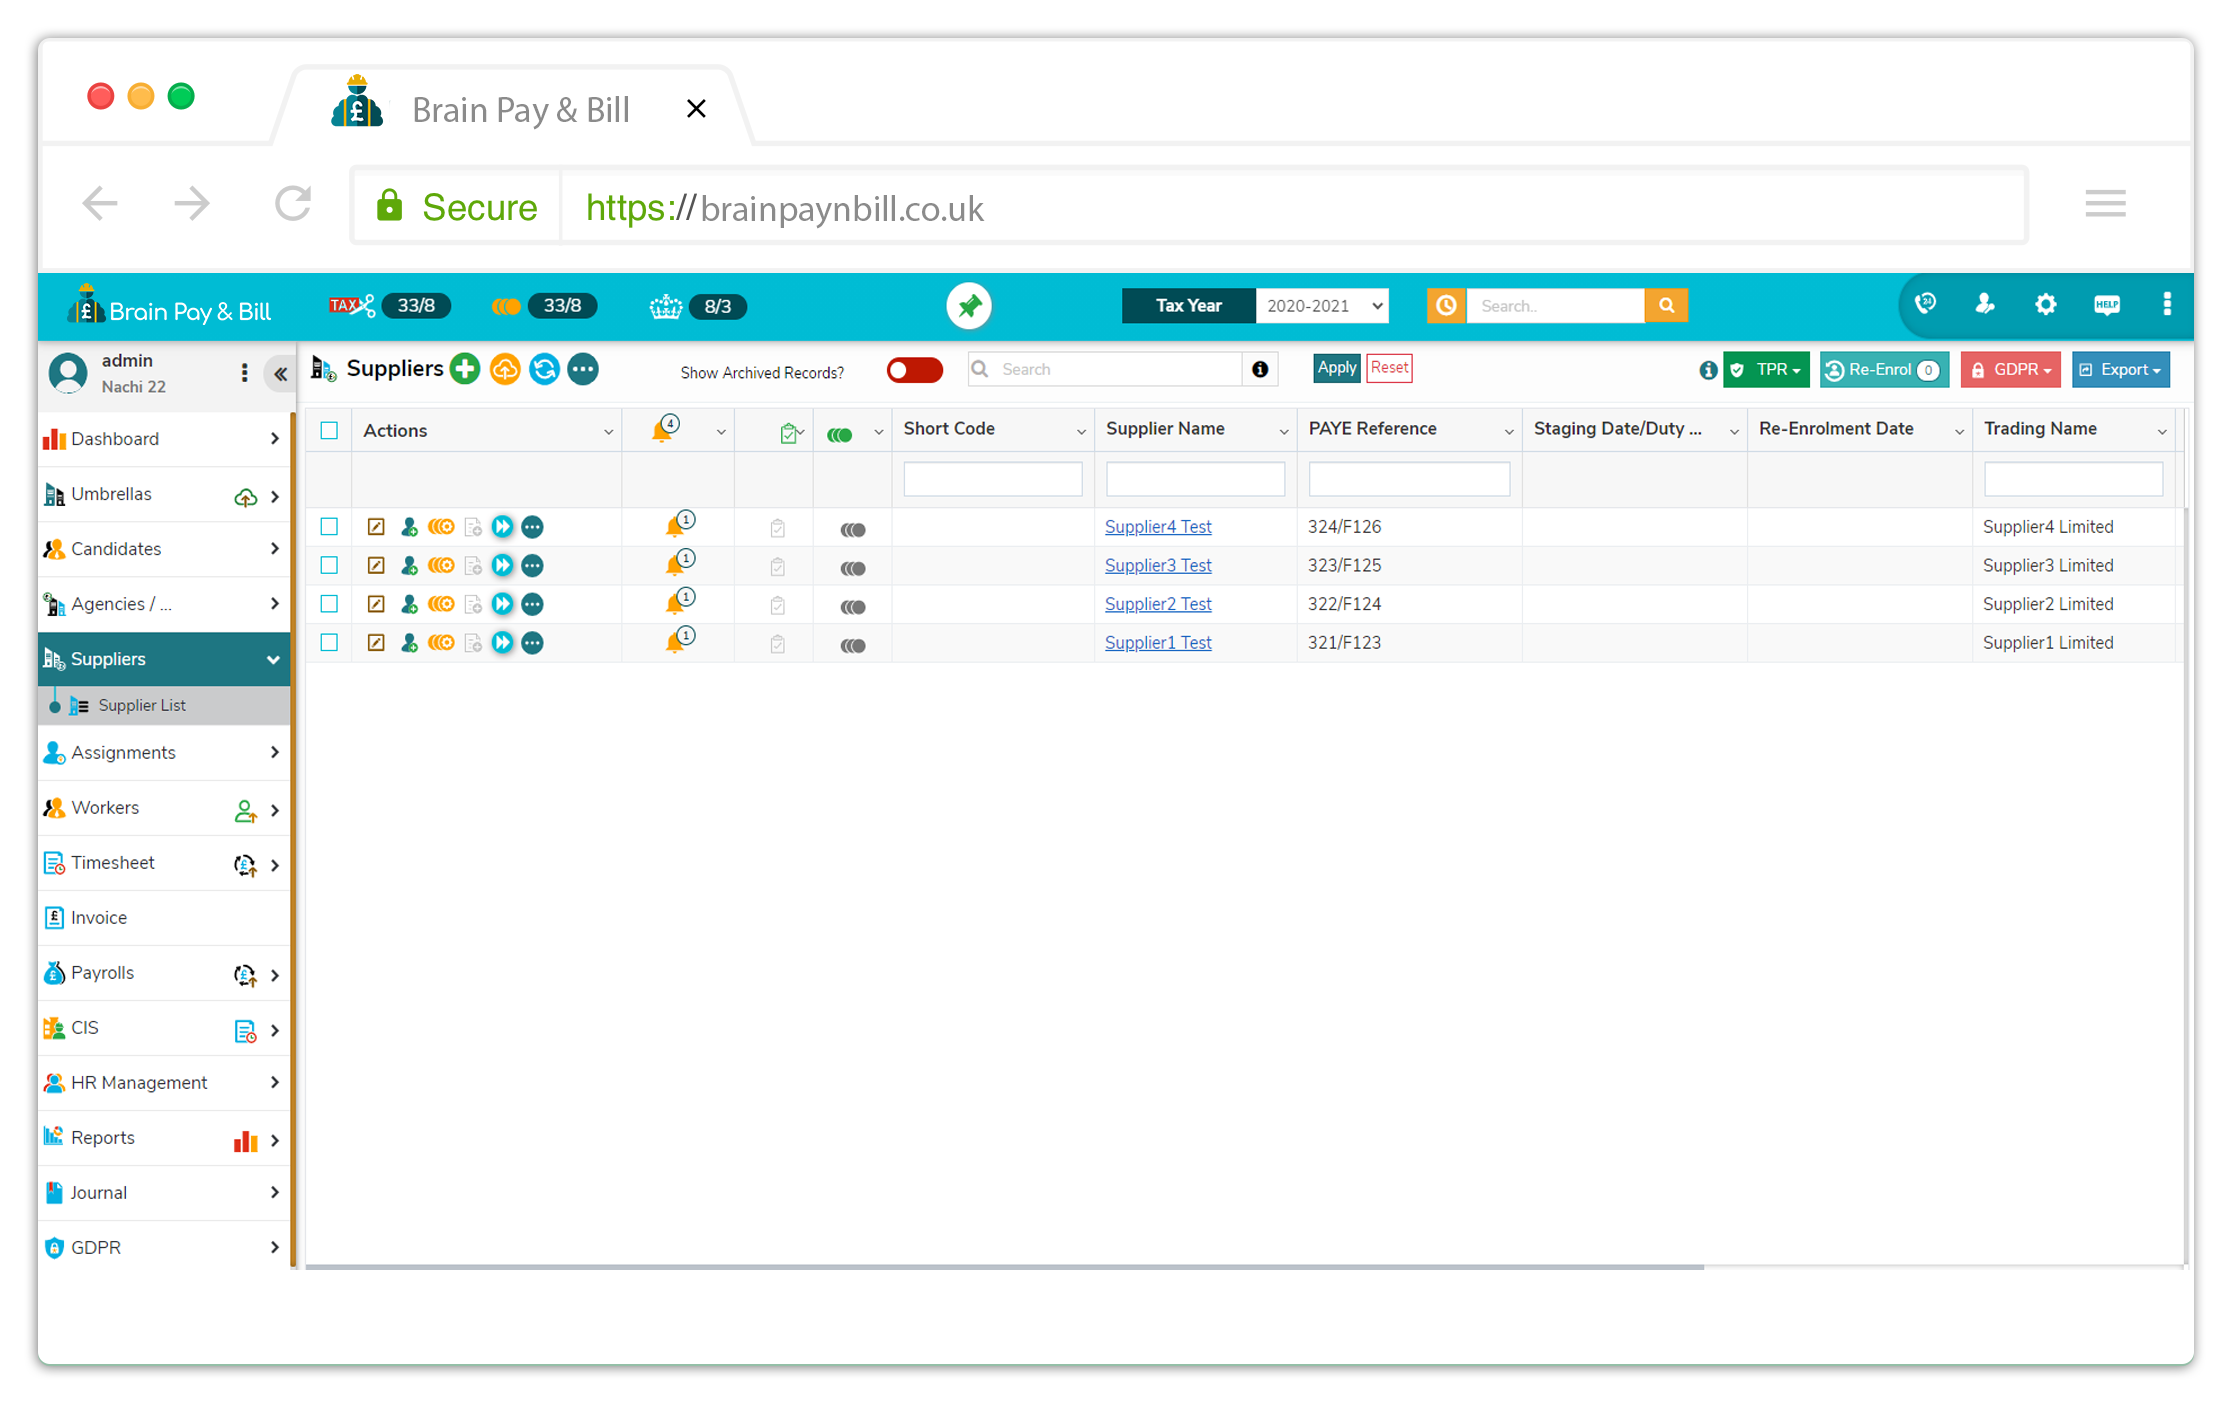The width and height of the screenshot is (2232, 1408).
Task: Open more actions icon for Supplier4 Test
Action: (x=533, y=527)
